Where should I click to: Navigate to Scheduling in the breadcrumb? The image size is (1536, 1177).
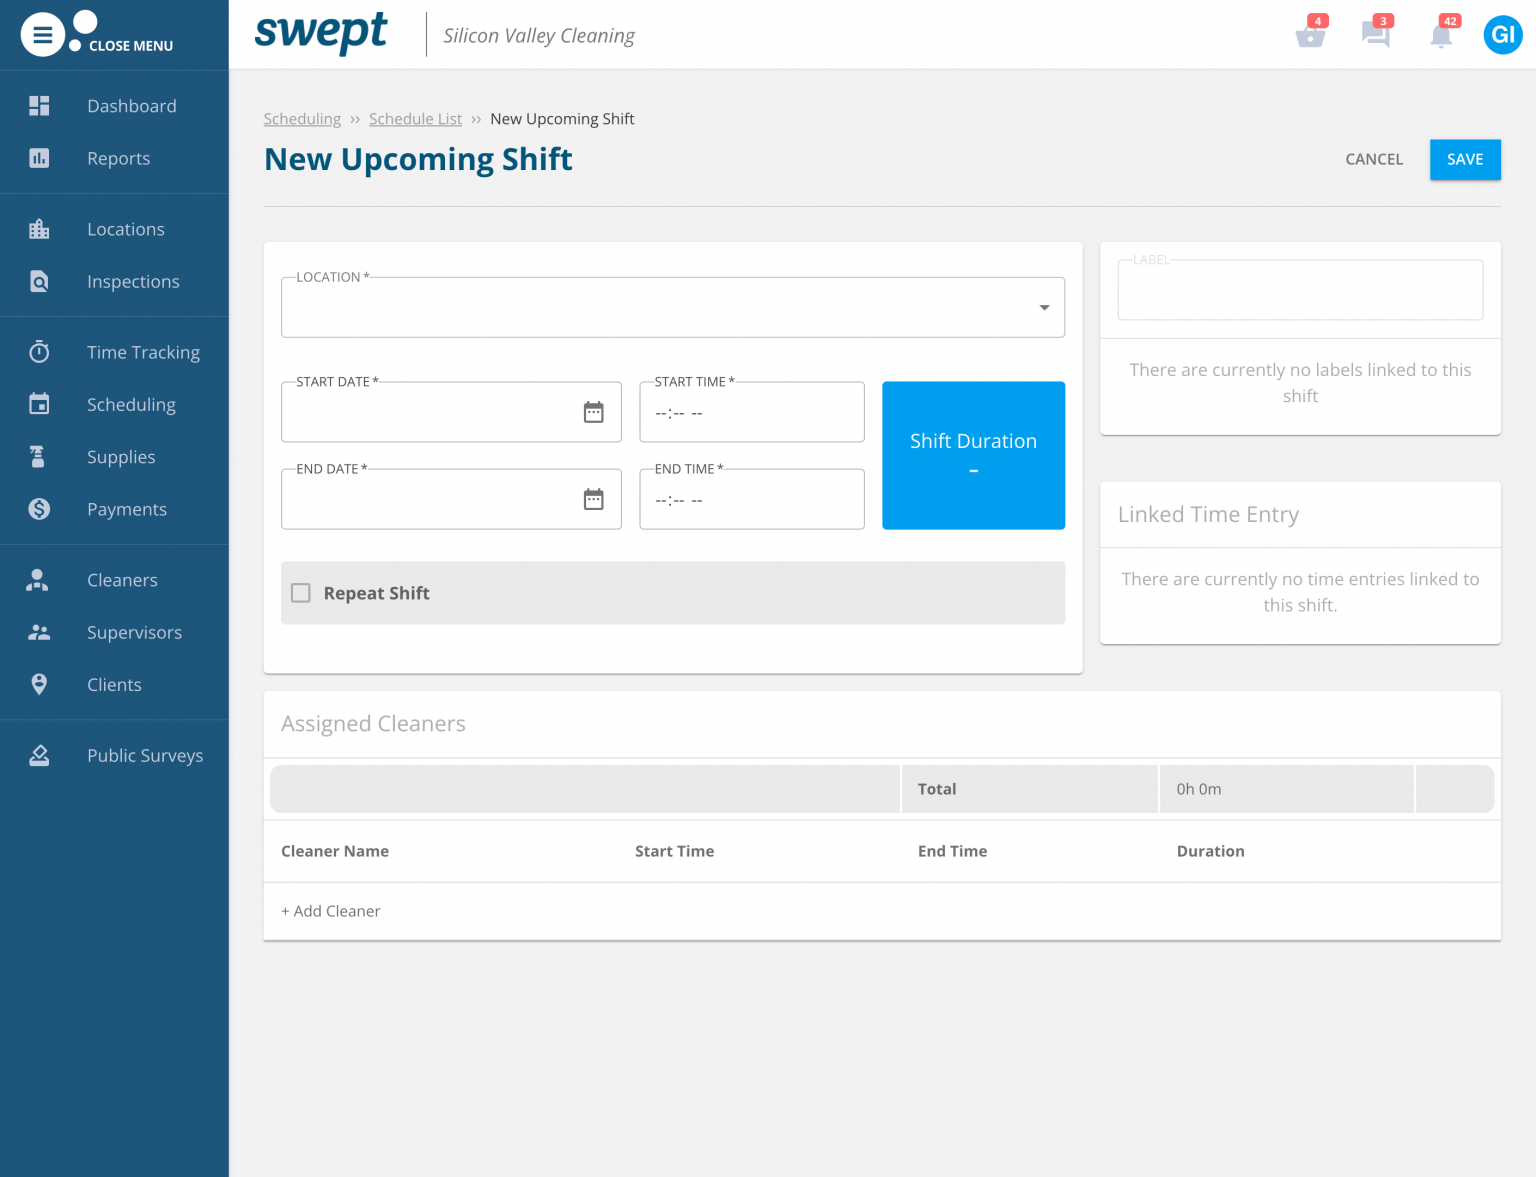302,118
